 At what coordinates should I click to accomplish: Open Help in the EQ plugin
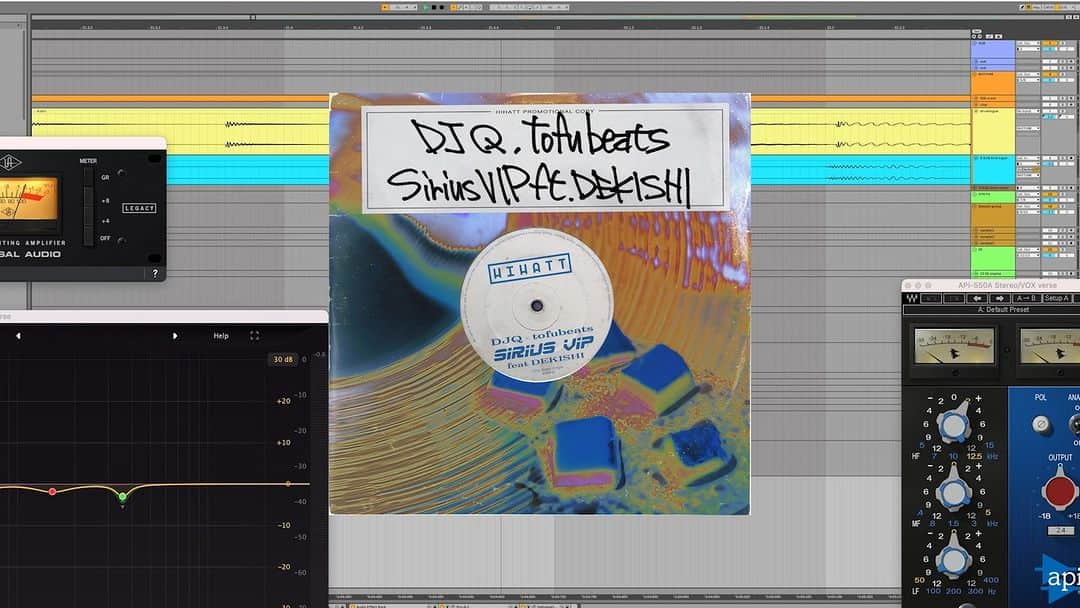click(x=220, y=336)
